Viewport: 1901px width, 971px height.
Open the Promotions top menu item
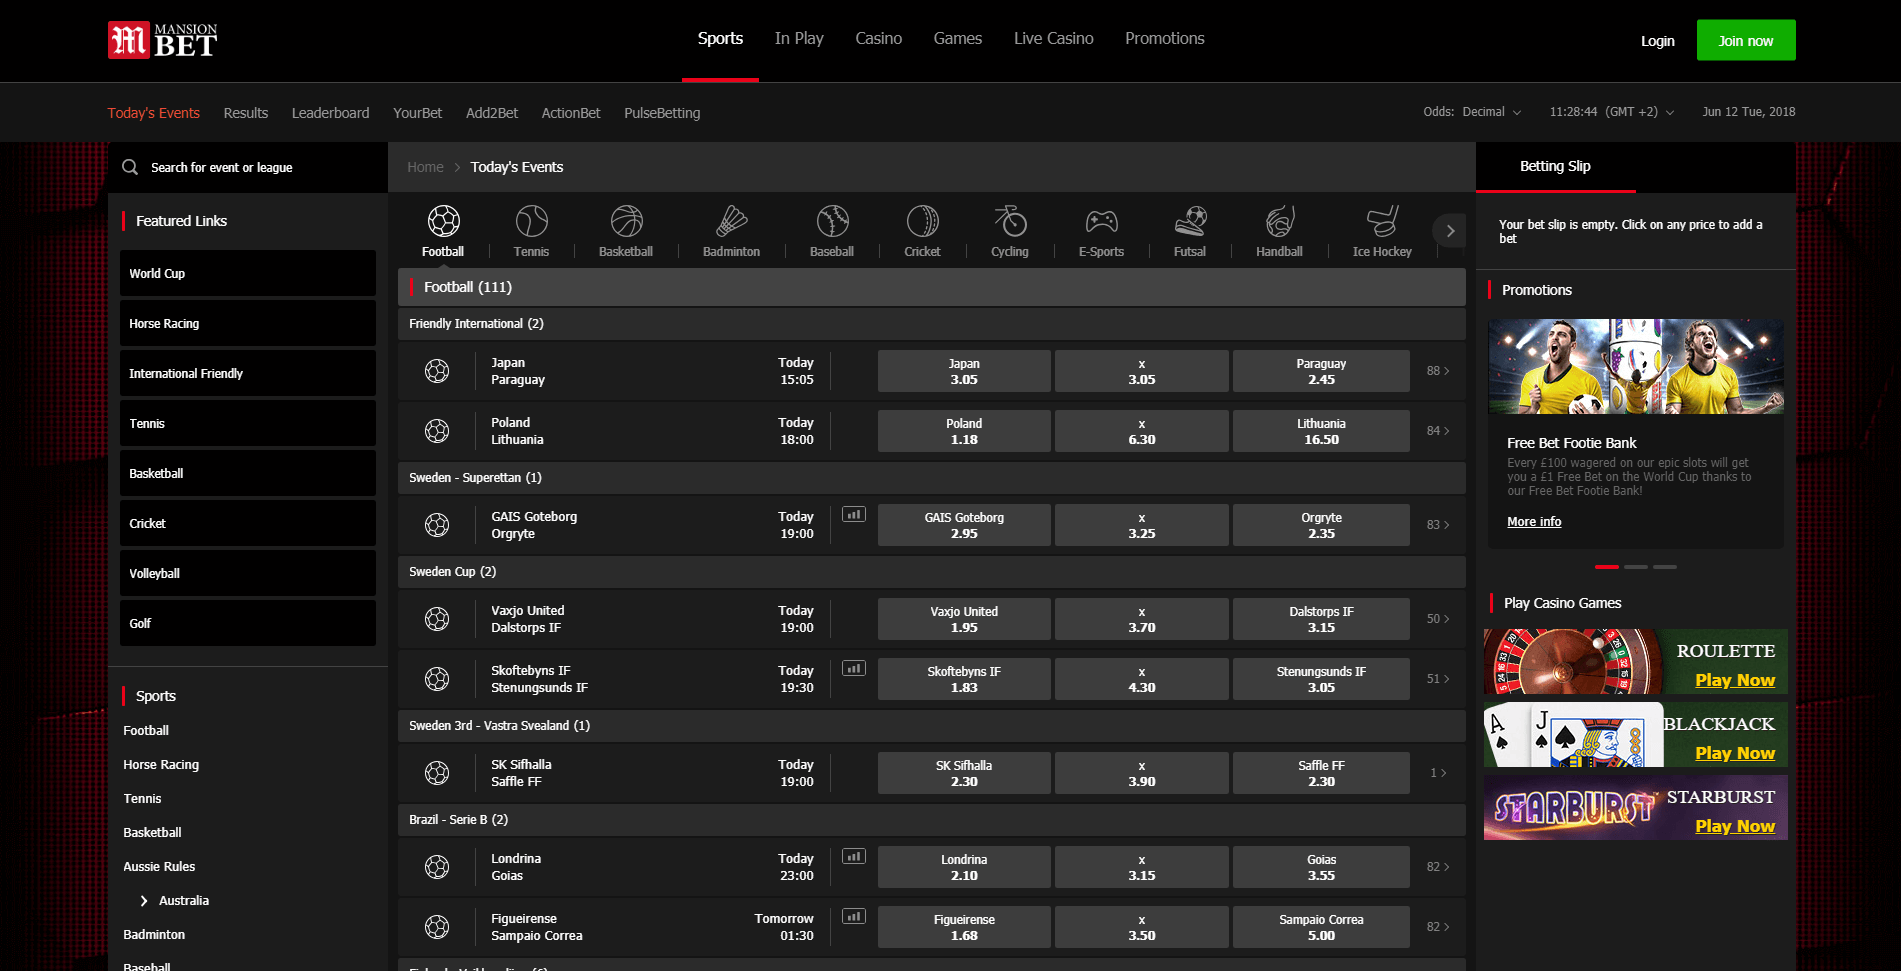[1164, 38]
